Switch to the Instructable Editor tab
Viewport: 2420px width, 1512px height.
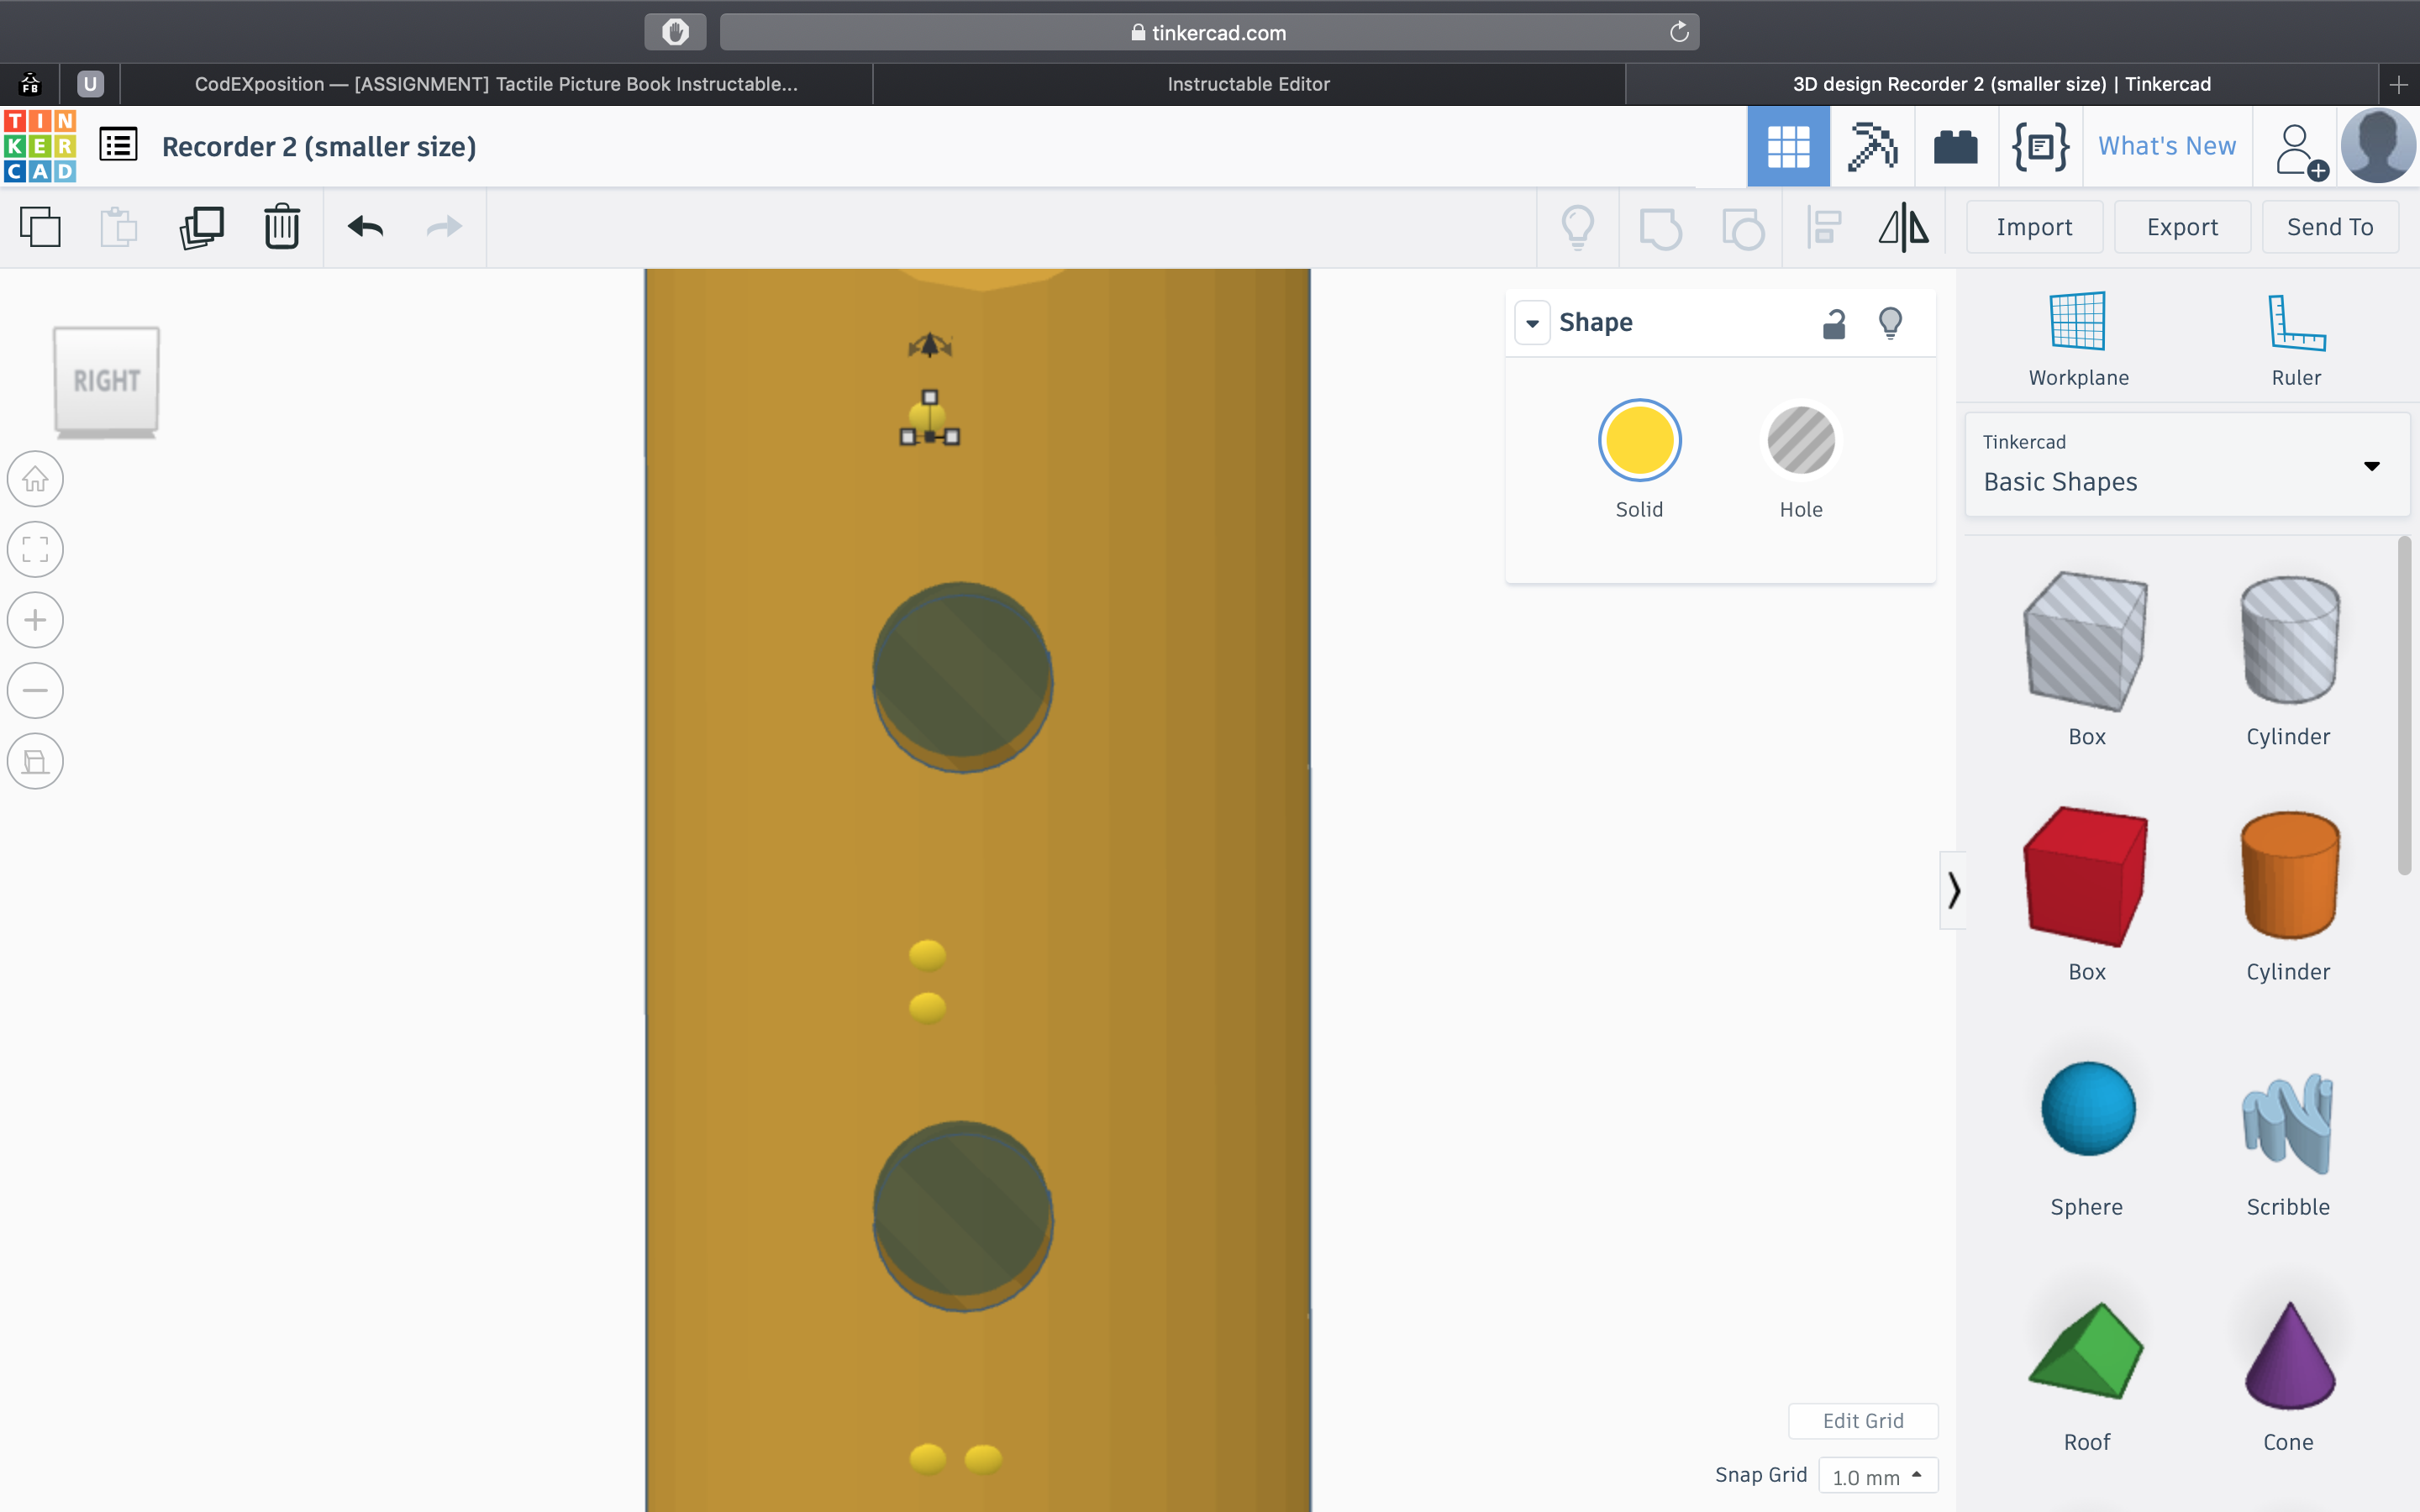click(x=1248, y=81)
